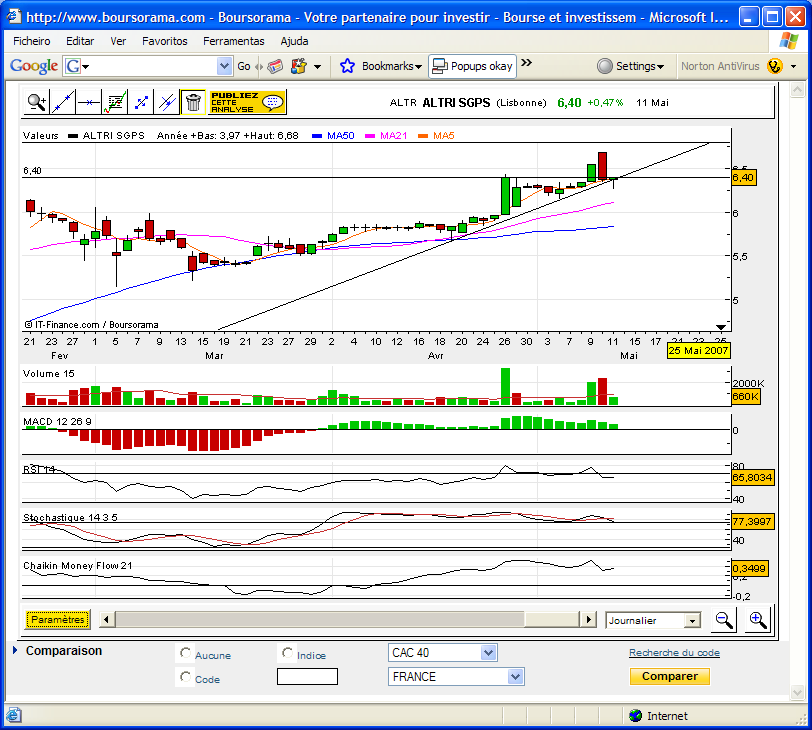
Task: Click the Chaikin Money Flow 21 label
Action: 78,566
